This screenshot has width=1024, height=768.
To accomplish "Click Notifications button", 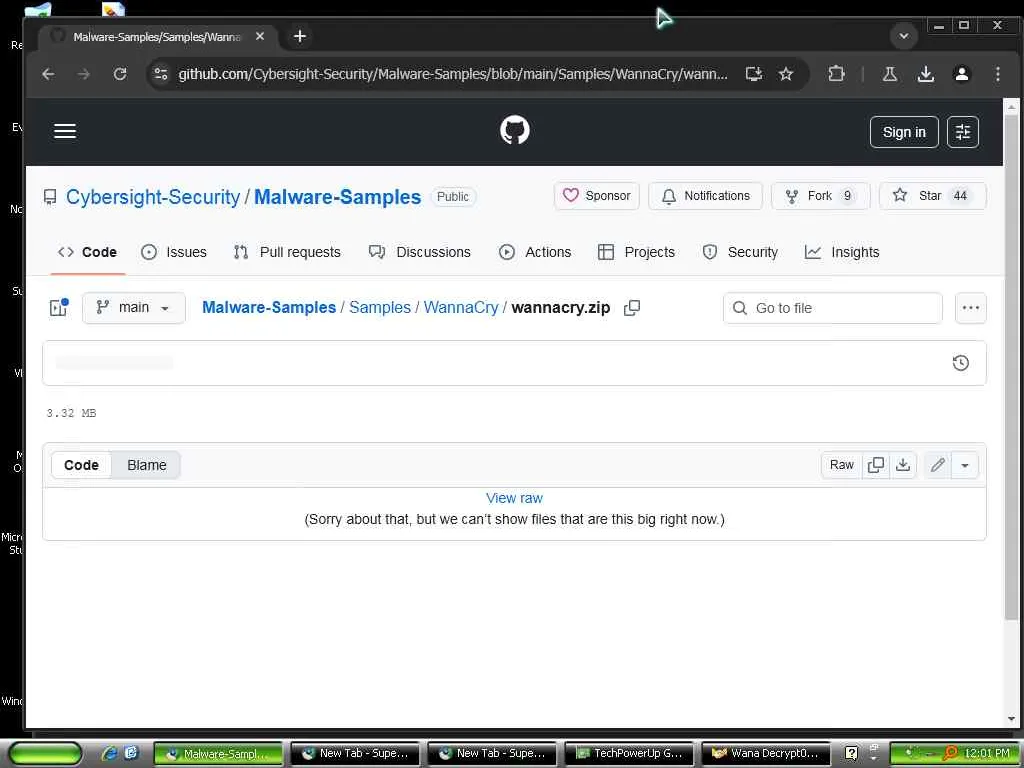I will click(x=705, y=196).
